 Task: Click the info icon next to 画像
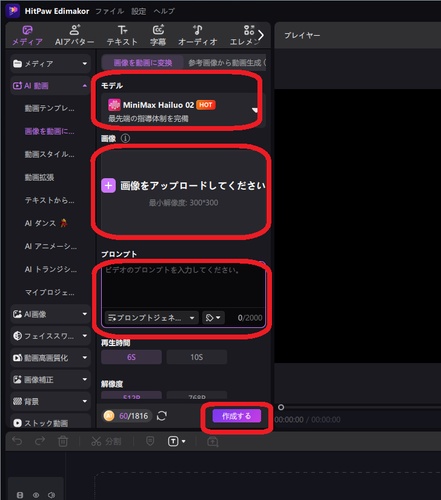point(125,138)
